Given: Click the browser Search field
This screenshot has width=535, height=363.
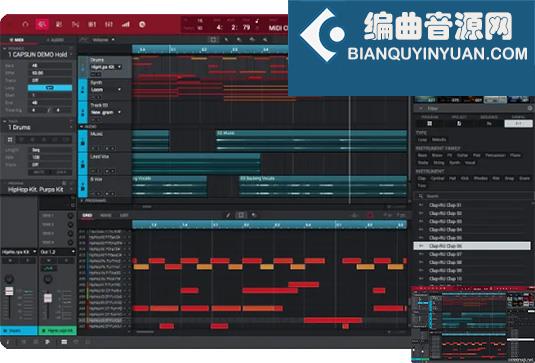Looking at the screenshot, I should (x=474, y=196).
